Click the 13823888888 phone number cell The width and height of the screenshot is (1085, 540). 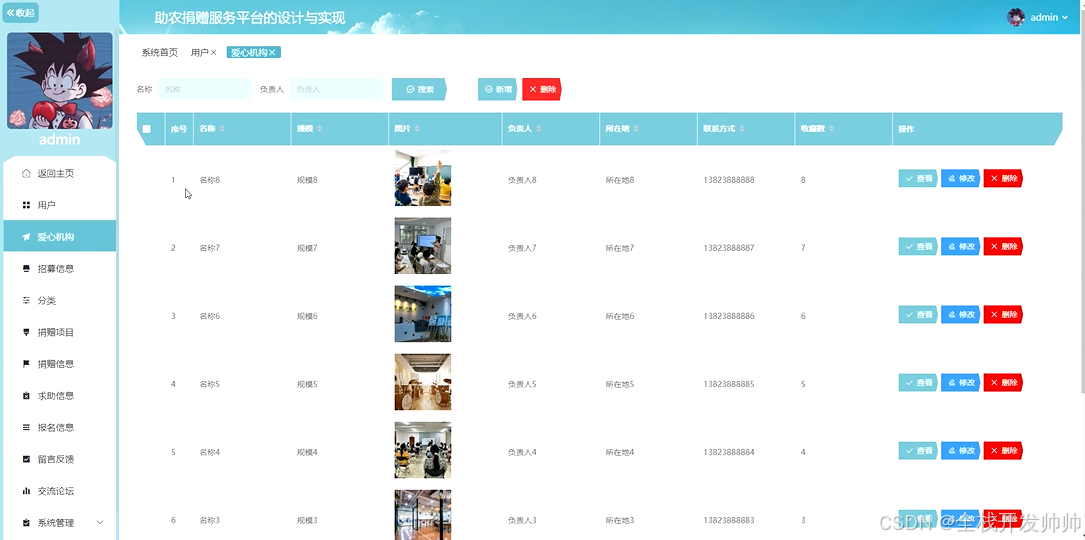(x=729, y=180)
